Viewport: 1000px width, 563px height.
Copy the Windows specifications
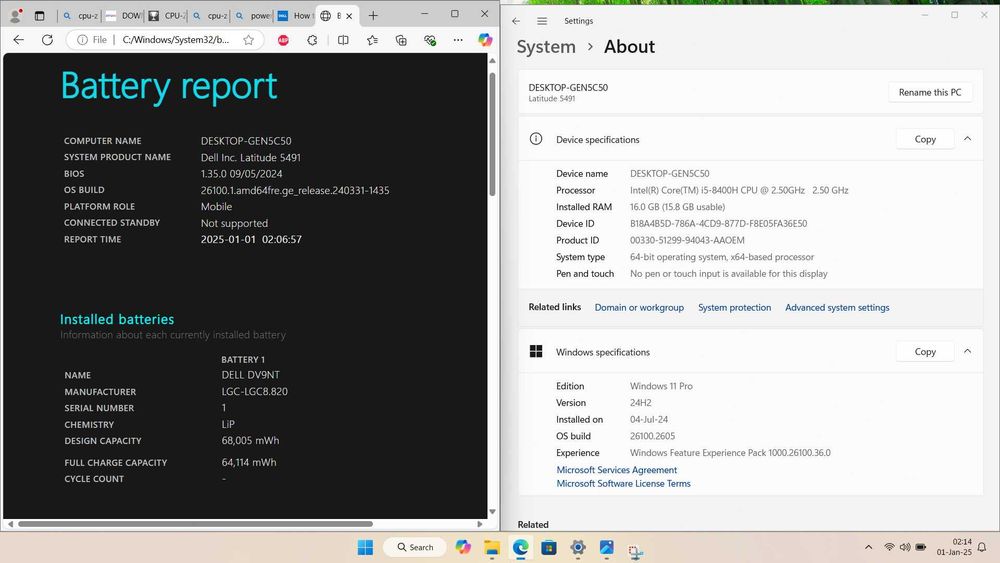[925, 351]
